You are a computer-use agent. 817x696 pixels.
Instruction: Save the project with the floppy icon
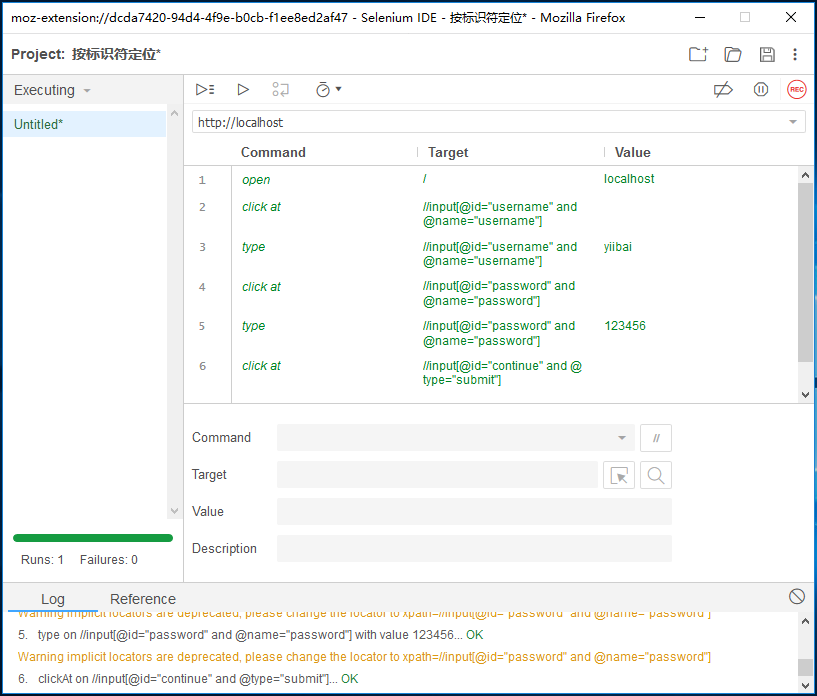(x=767, y=54)
